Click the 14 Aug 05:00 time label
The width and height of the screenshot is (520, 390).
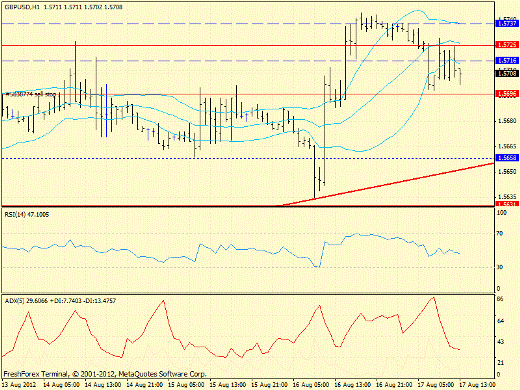click(x=62, y=385)
